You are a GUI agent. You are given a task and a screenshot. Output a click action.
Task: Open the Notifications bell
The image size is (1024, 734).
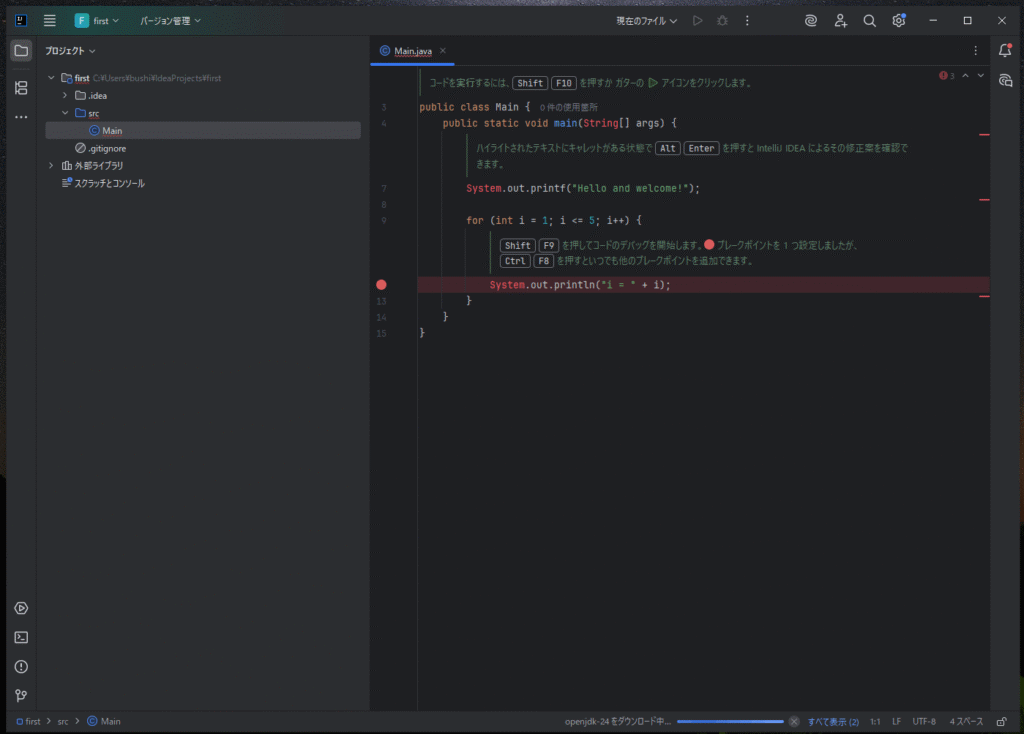1005,51
